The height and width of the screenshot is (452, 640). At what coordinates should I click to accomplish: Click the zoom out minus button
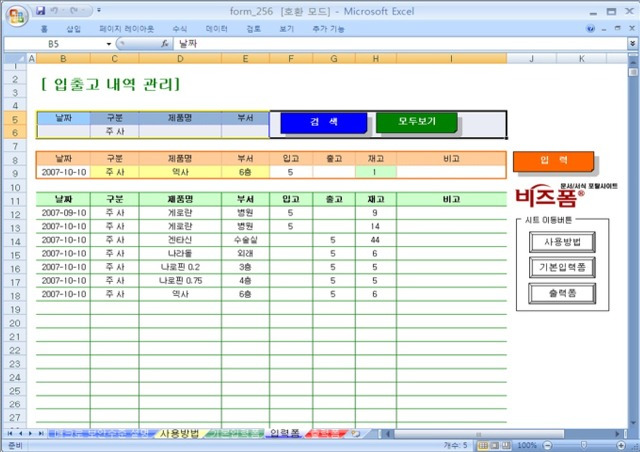(x=548, y=445)
